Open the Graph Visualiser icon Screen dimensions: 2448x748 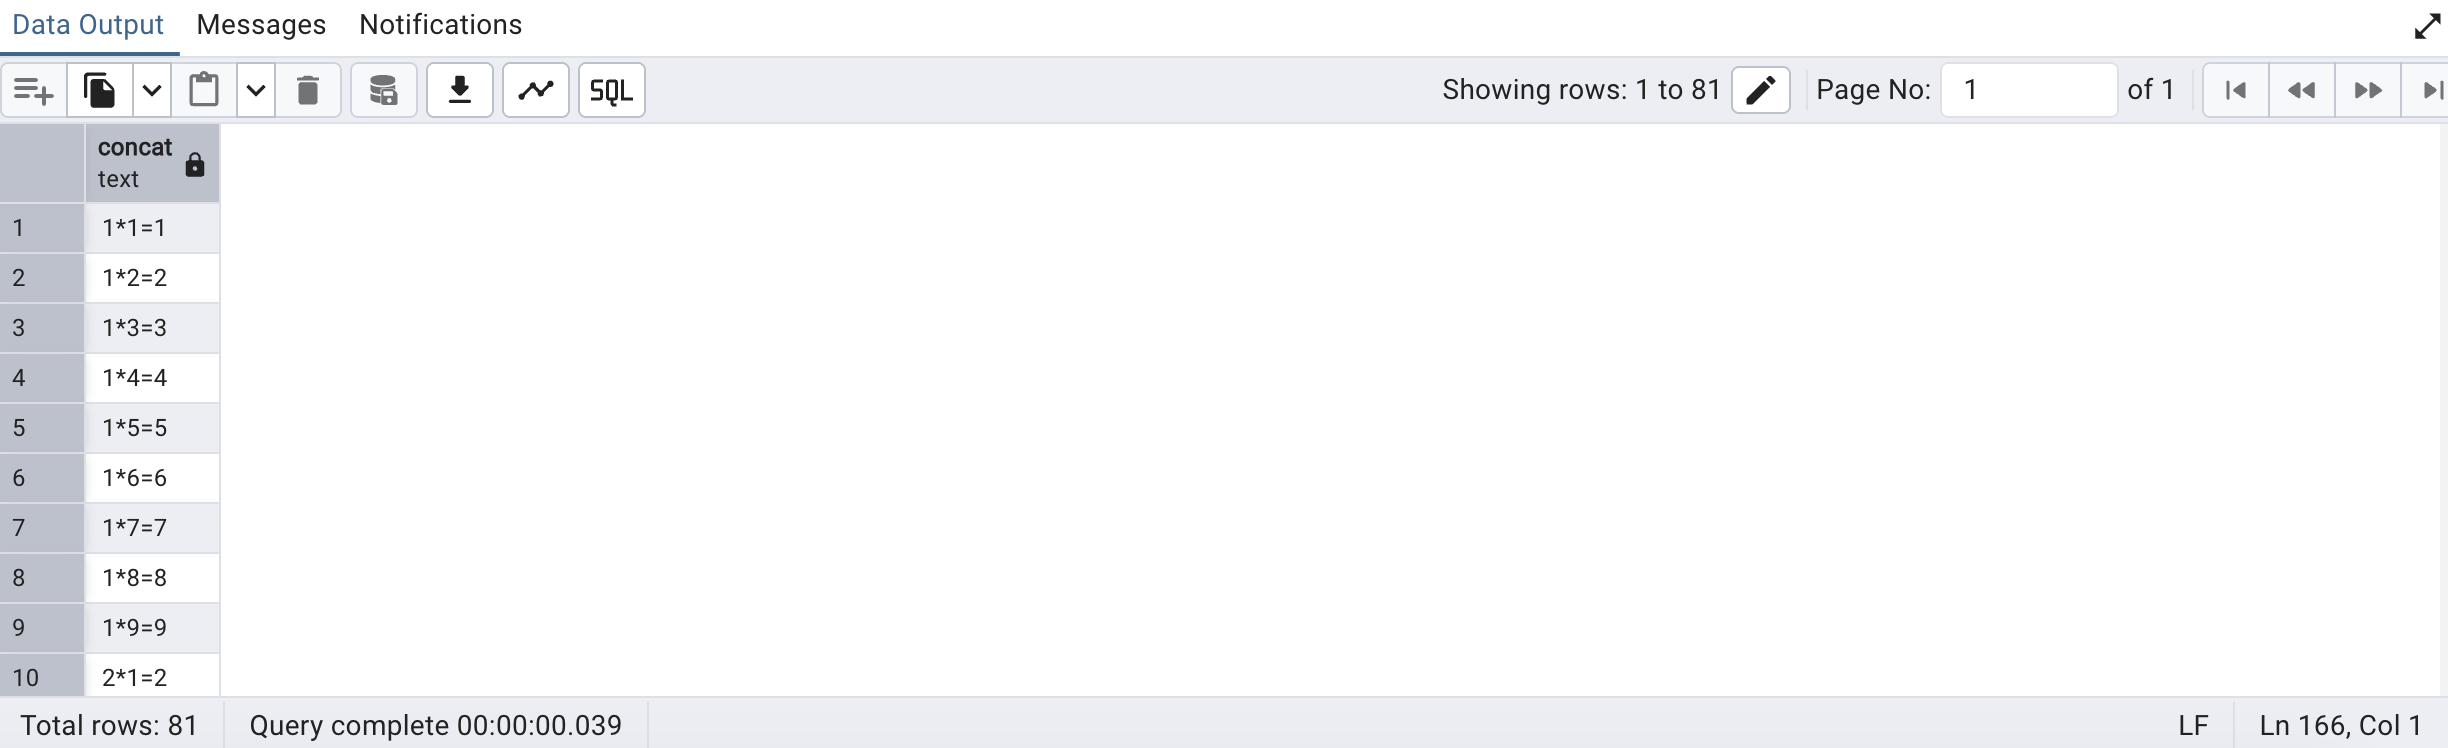click(x=536, y=91)
